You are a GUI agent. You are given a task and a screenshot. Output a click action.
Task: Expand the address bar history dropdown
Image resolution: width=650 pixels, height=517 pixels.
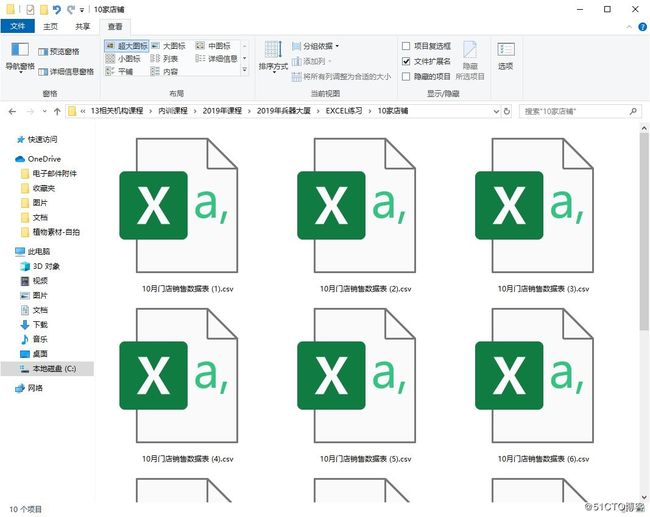click(496, 111)
